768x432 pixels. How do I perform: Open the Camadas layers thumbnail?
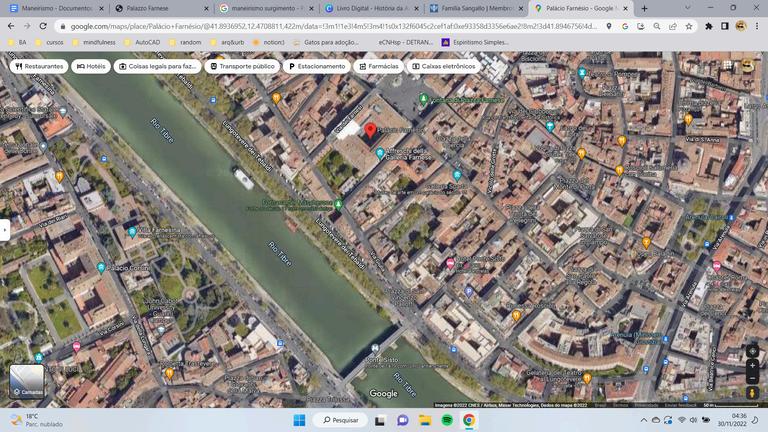pyautogui.click(x=27, y=381)
